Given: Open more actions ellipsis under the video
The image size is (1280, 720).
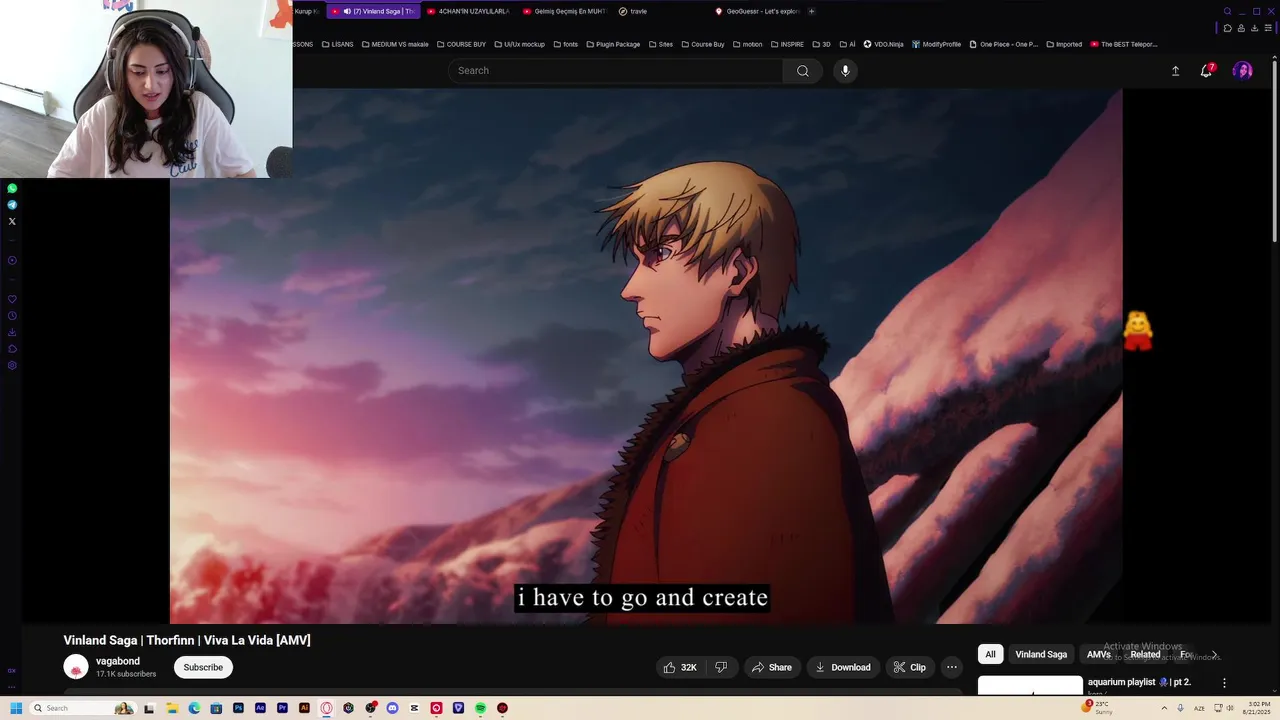Looking at the screenshot, I should [952, 667].
